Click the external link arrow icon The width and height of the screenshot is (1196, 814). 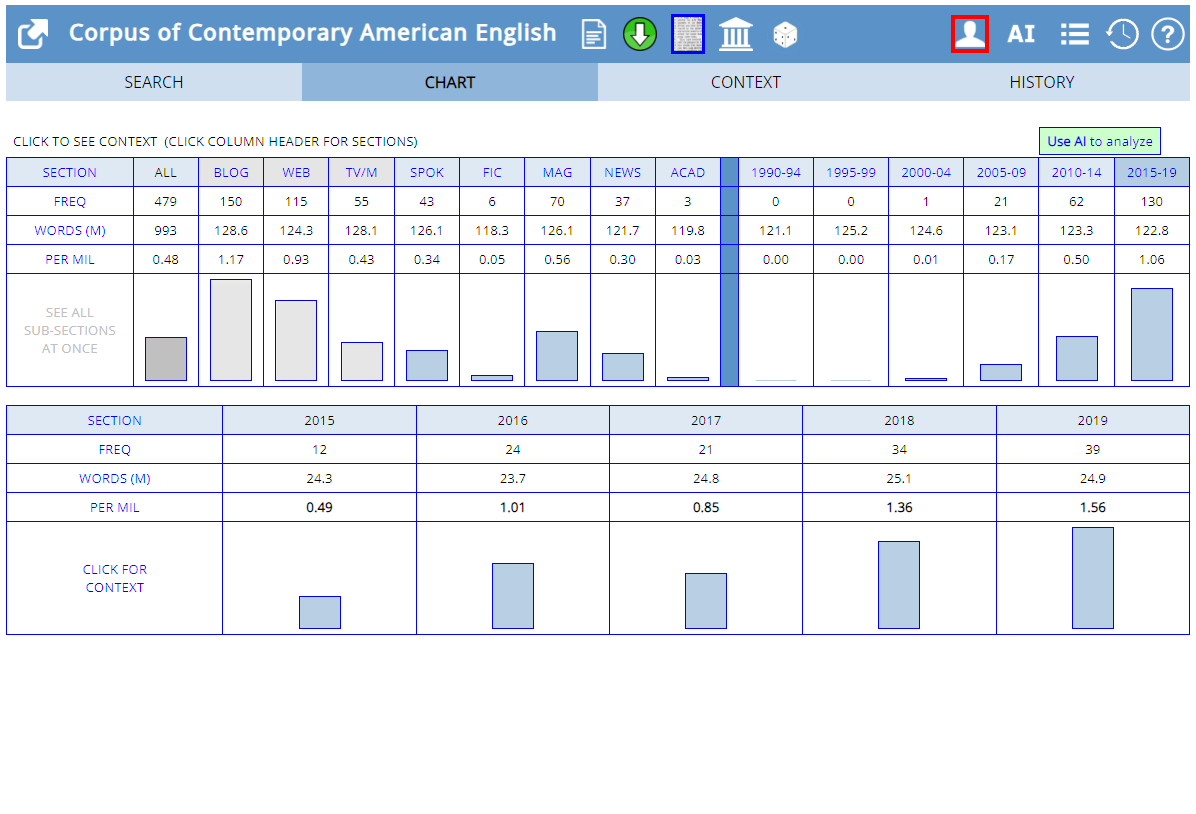[33, 35]
